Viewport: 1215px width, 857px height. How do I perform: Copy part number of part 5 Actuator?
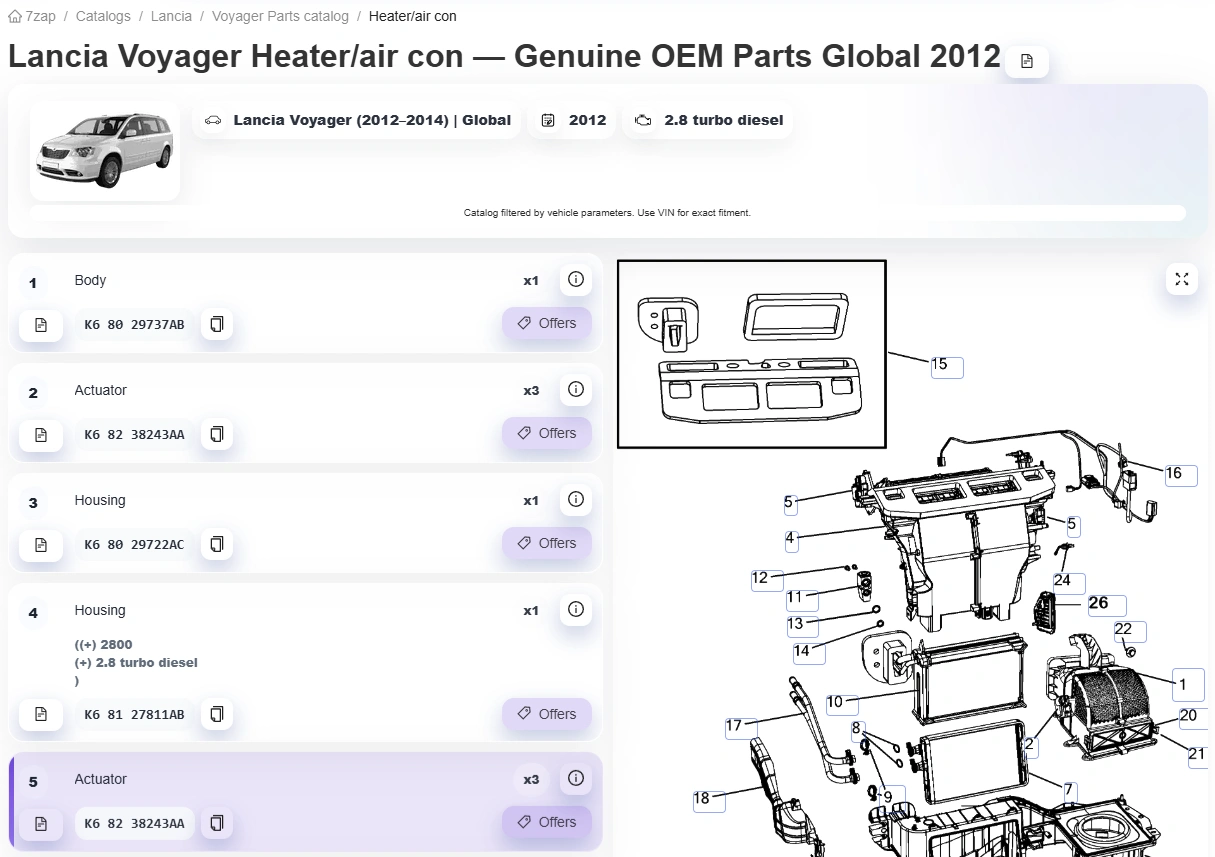(216, 823)
